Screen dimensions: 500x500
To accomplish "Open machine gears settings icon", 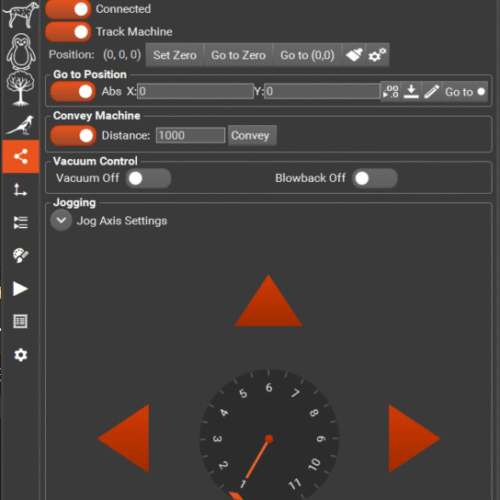I will (x=377, y=55).
